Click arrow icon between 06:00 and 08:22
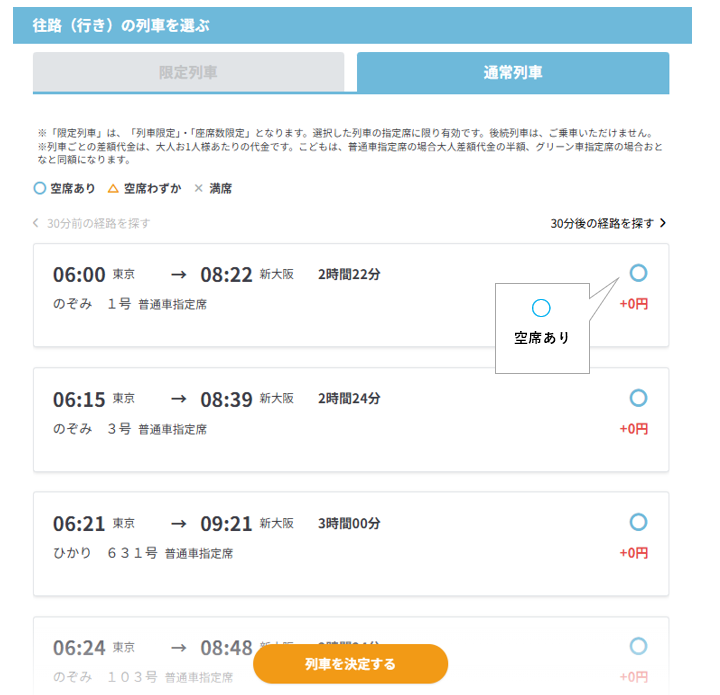This screenshot has height=695, width=720. (x=178, y=275)
